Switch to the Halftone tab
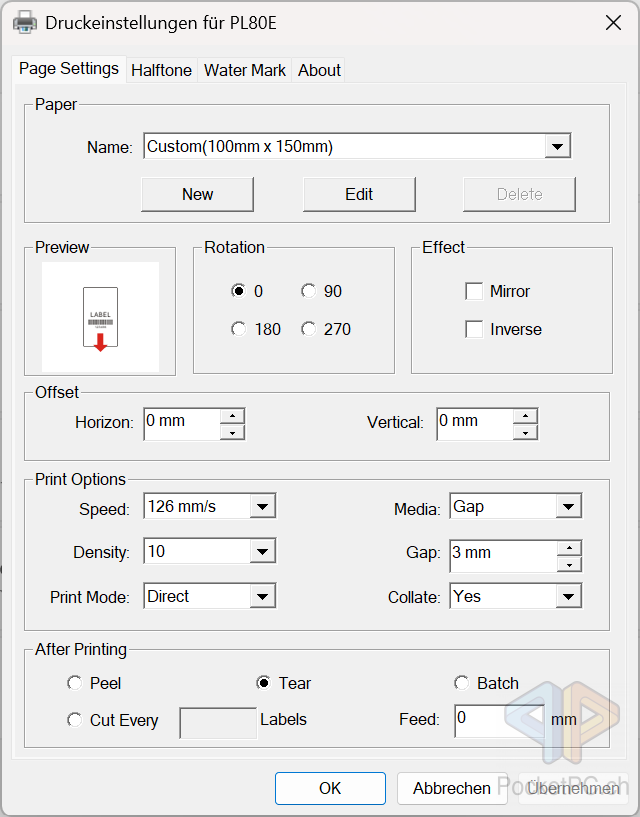Viewport: 640px width, 817px height. pos(161,70)
